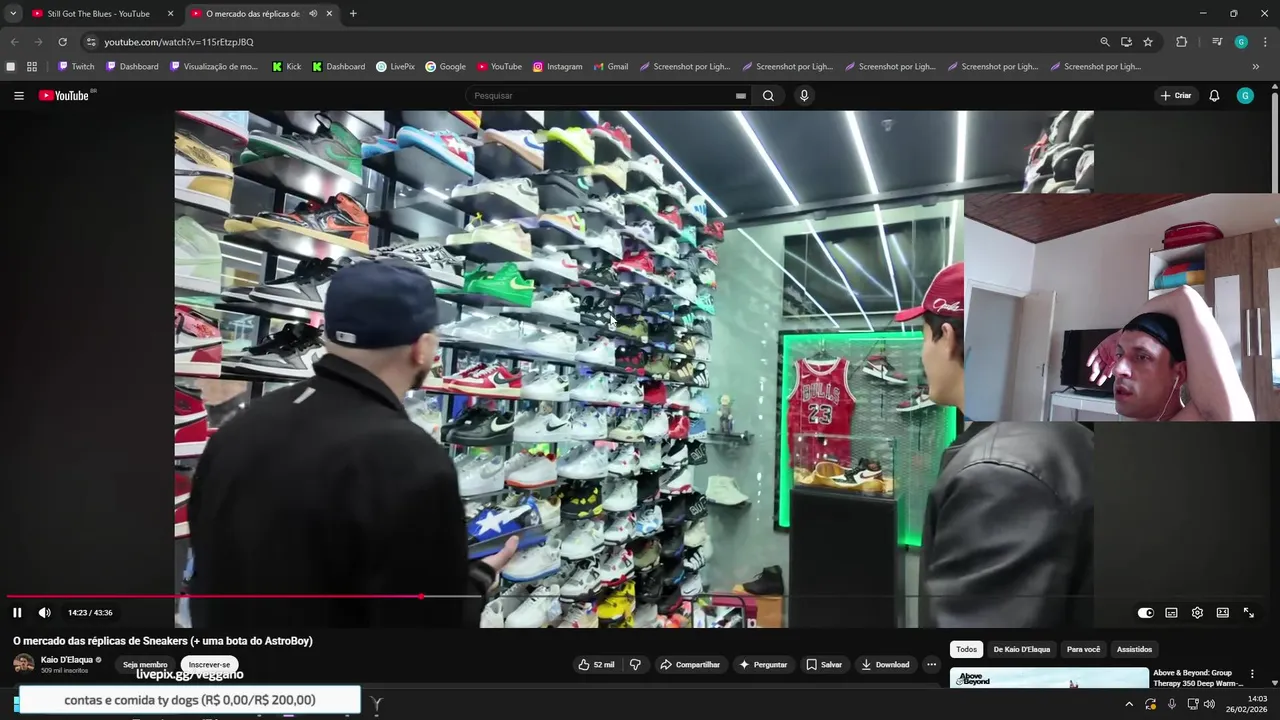Show hidden system tray icons arrow

tap(1129, 704)
